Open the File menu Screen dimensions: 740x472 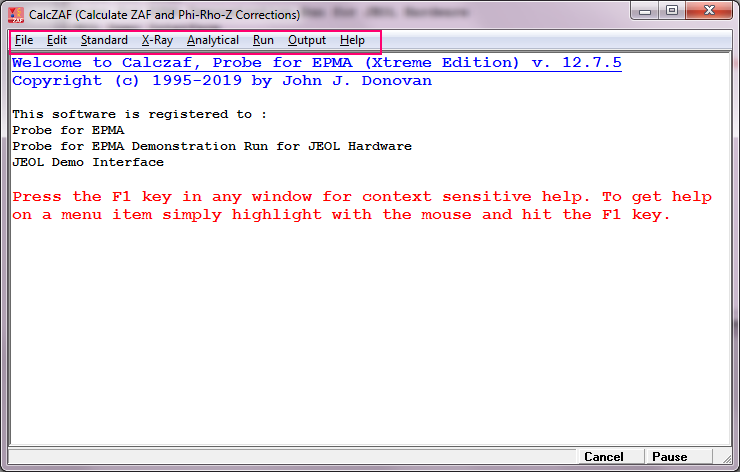tap(24, 40)
